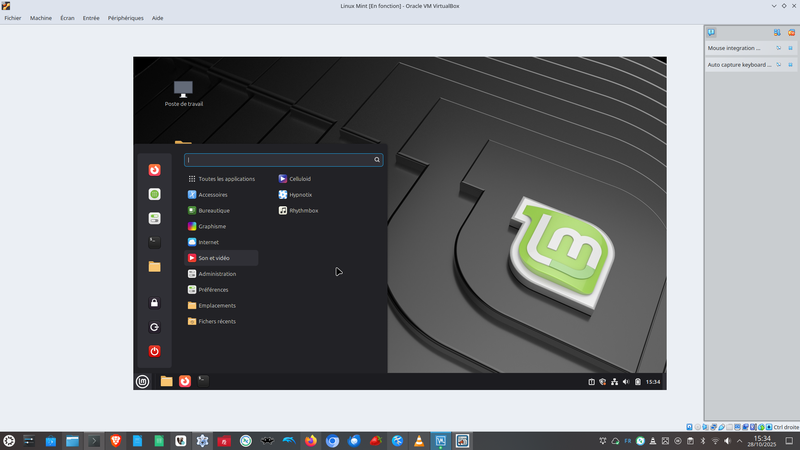
Task: Show Toutes les applications
Action: (224, 179)
